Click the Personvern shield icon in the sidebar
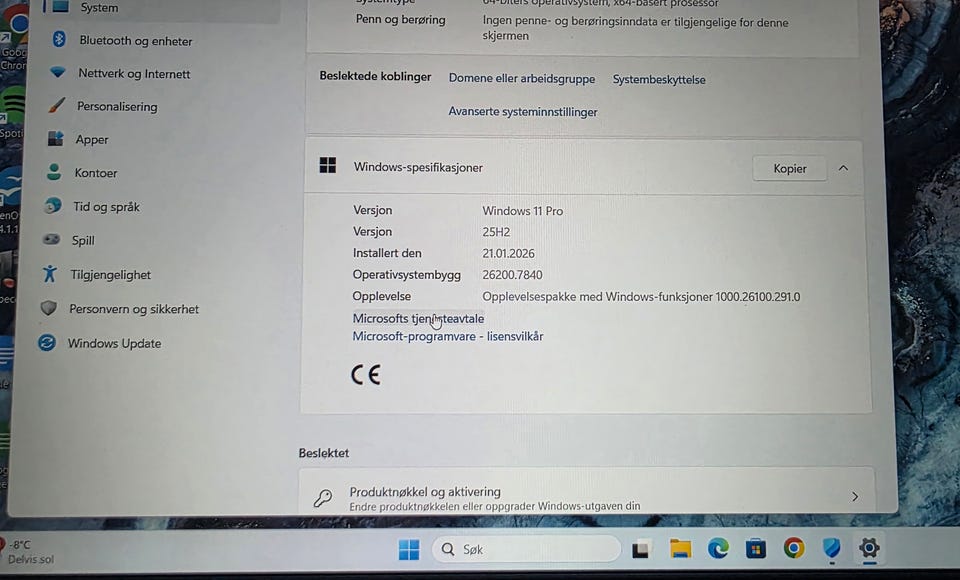This screenshot has width=960, height=580. point(48,307)
